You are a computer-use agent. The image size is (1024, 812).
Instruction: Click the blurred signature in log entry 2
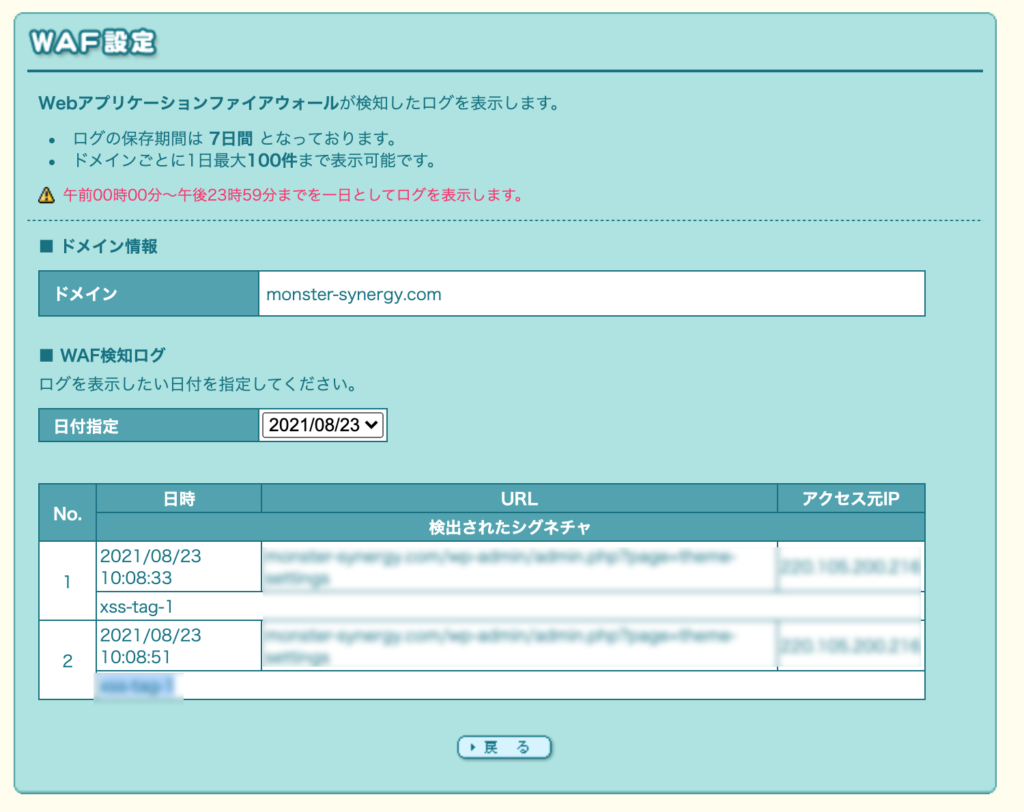pos(137,686)
